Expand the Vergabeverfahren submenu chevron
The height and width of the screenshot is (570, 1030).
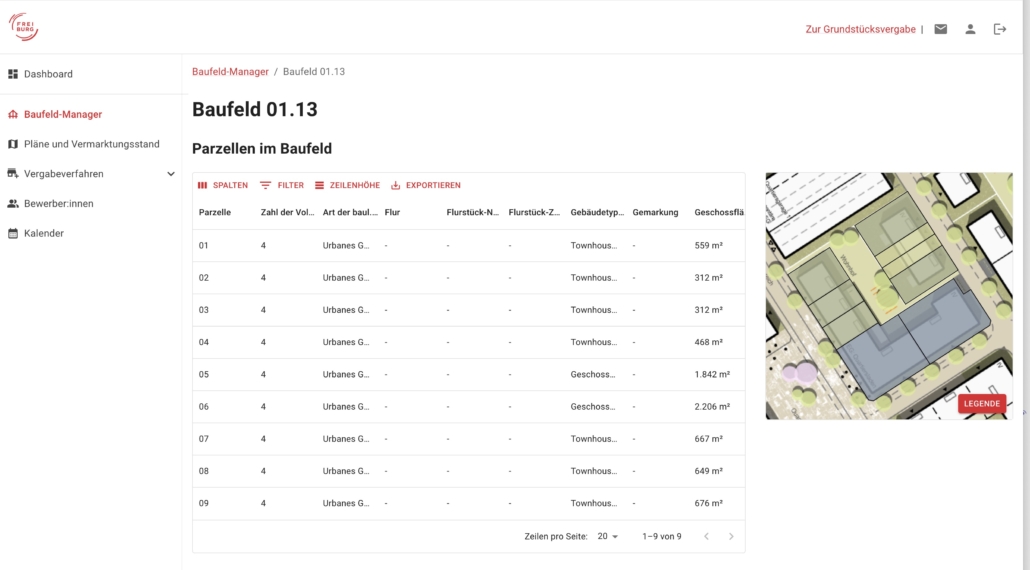coord(171,174)
